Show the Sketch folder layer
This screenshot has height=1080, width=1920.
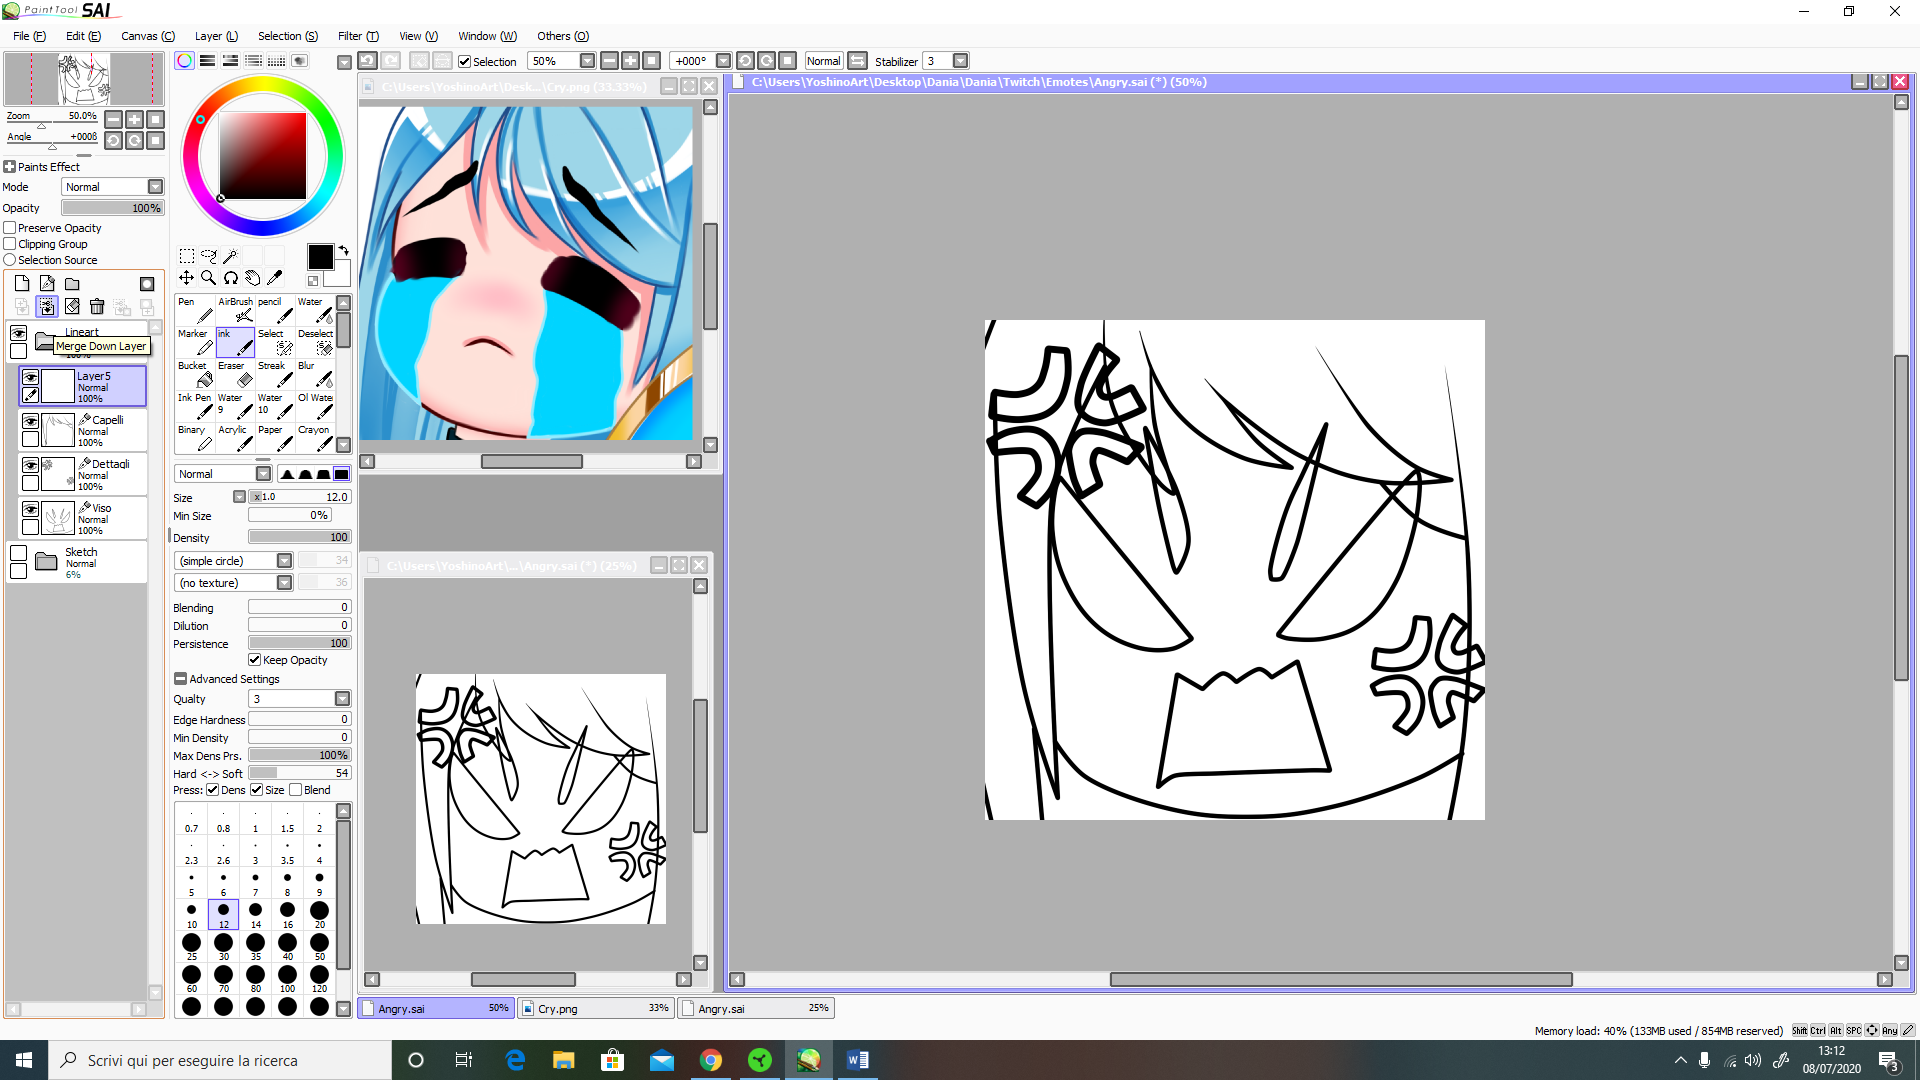click(x=18, y=553)
